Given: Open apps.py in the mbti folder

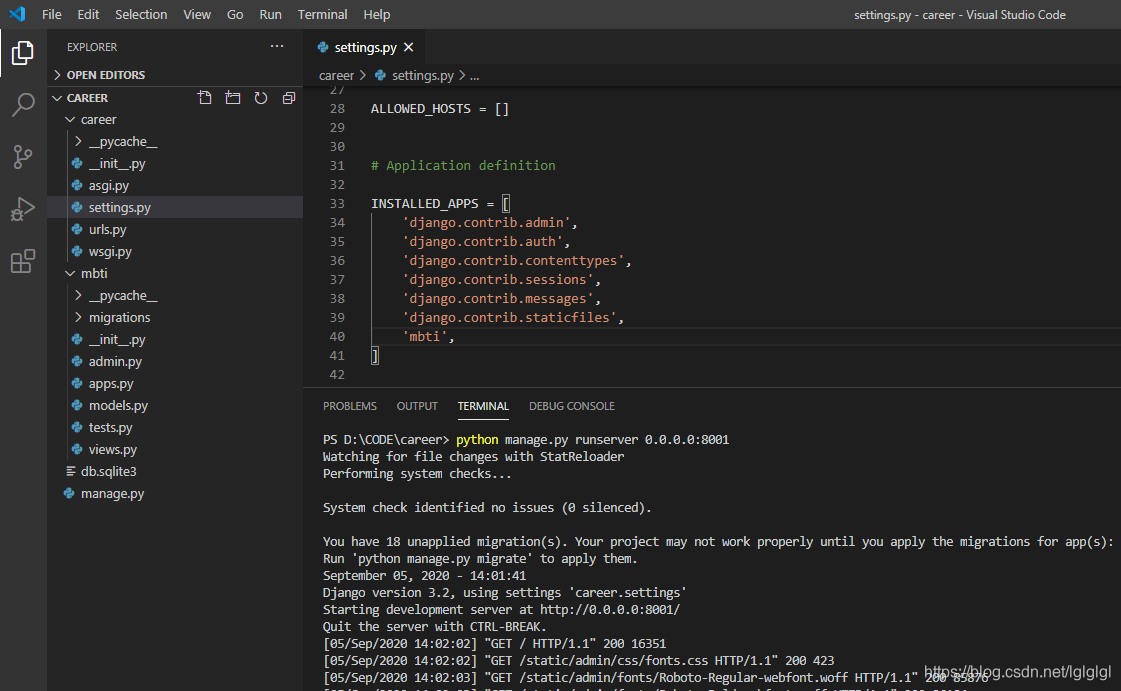Looking at the screenshot, I should (x=111, y=384).
